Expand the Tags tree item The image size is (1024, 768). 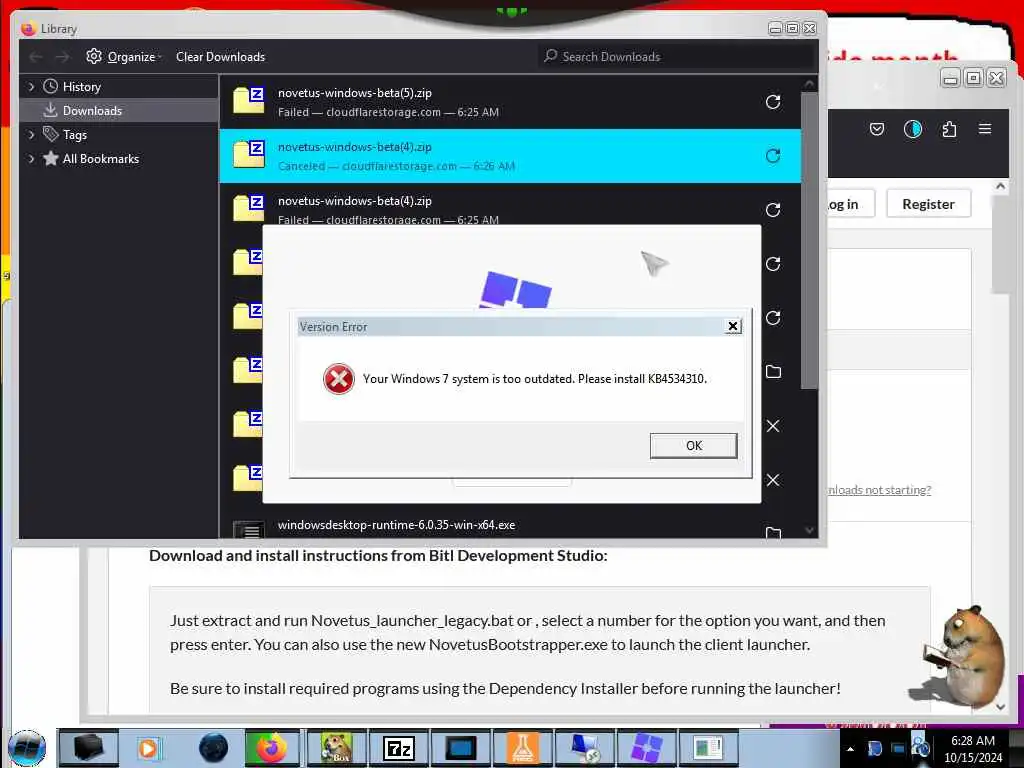tap(31, 135)
